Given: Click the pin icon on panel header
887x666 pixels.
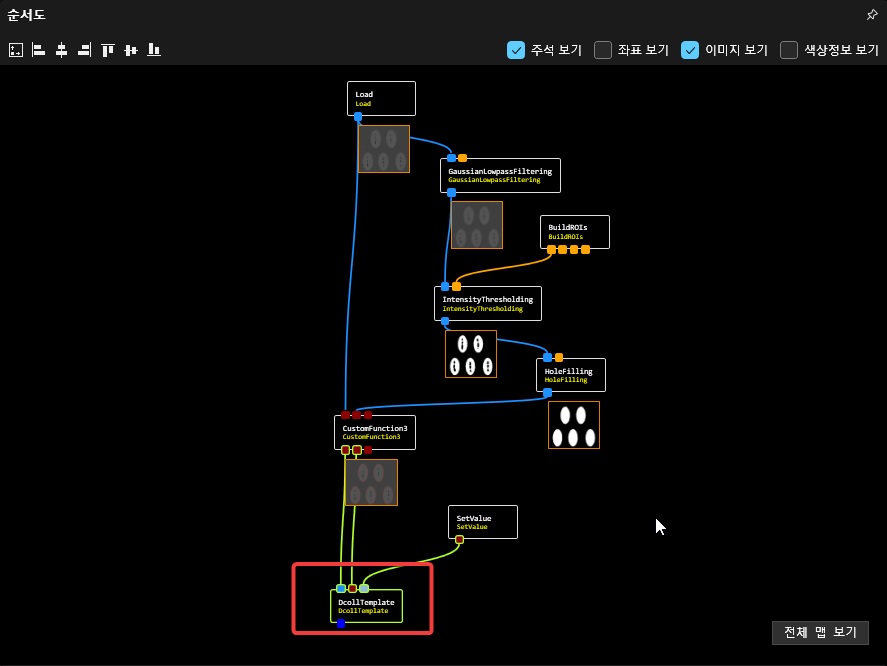Looking at the screenshot, I should pos(871,15).
